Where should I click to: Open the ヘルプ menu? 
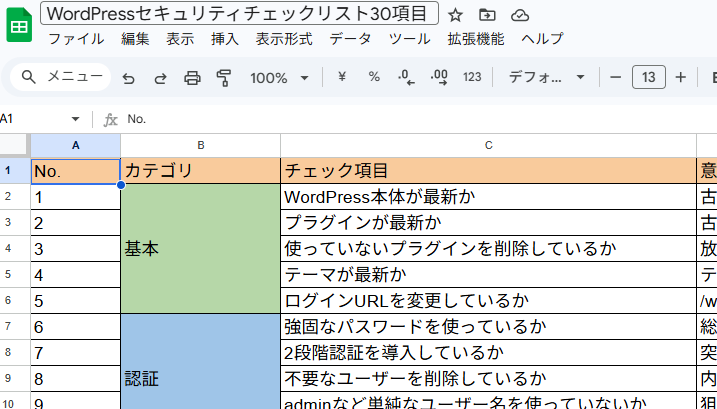[x=542, y=39]
